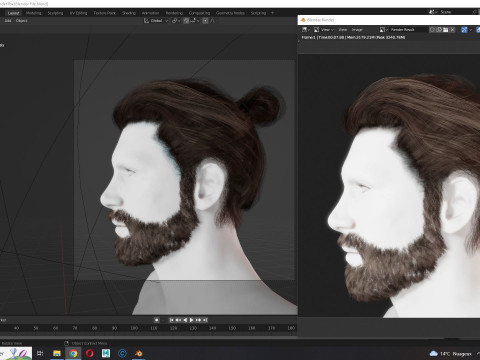Open the View mode dropdown in render window

point(323,30)
